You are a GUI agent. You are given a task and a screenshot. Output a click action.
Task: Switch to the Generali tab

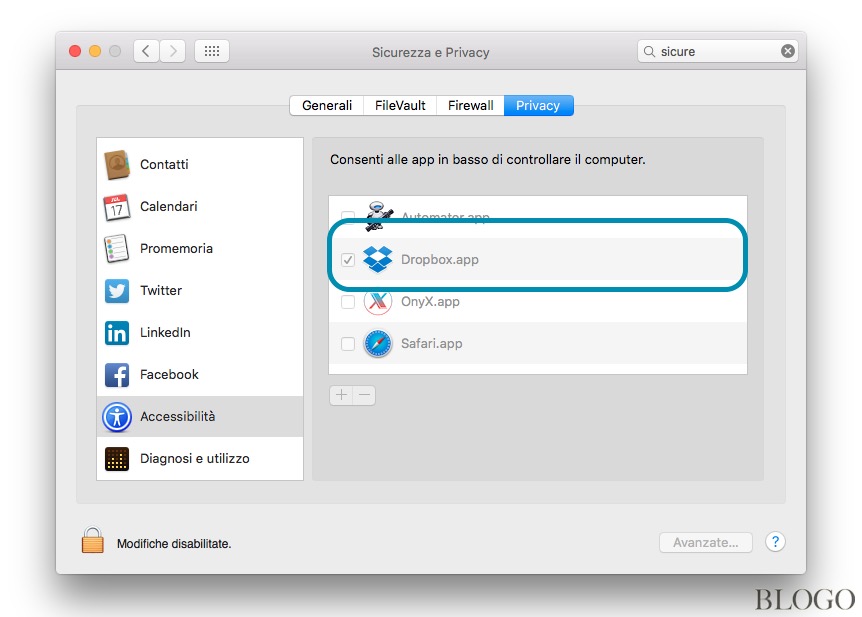coord(327,105)
